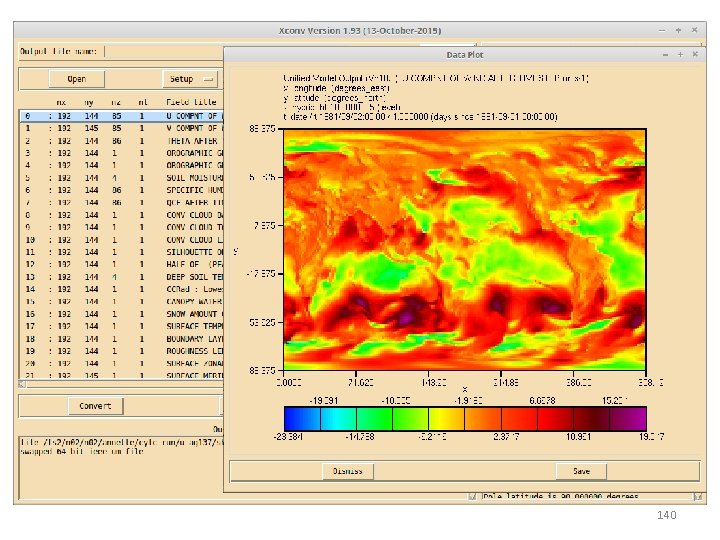This screenshot has height=540, width=720.
Task: Save the data plot
Action: [x=580, y=471]
